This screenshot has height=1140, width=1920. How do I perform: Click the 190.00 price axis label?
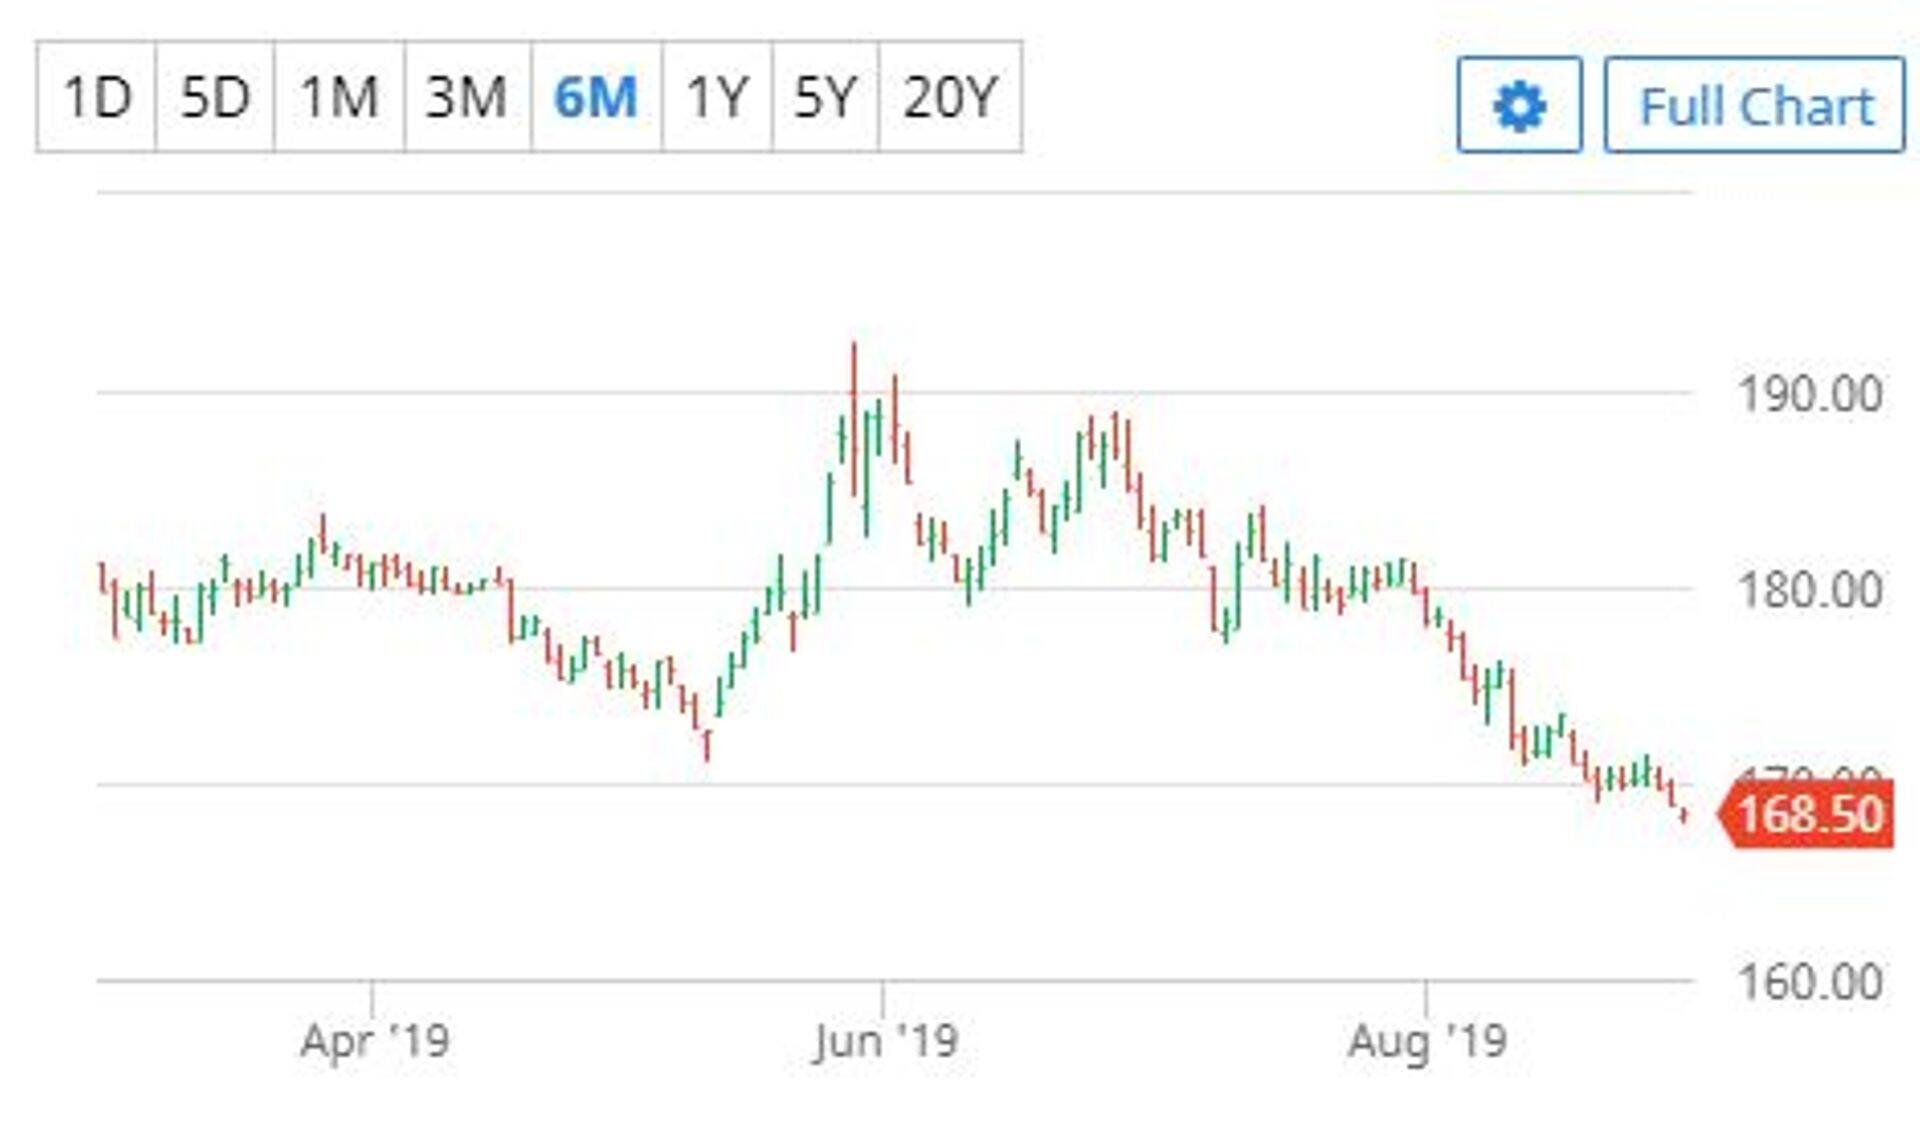point(1810,394)
